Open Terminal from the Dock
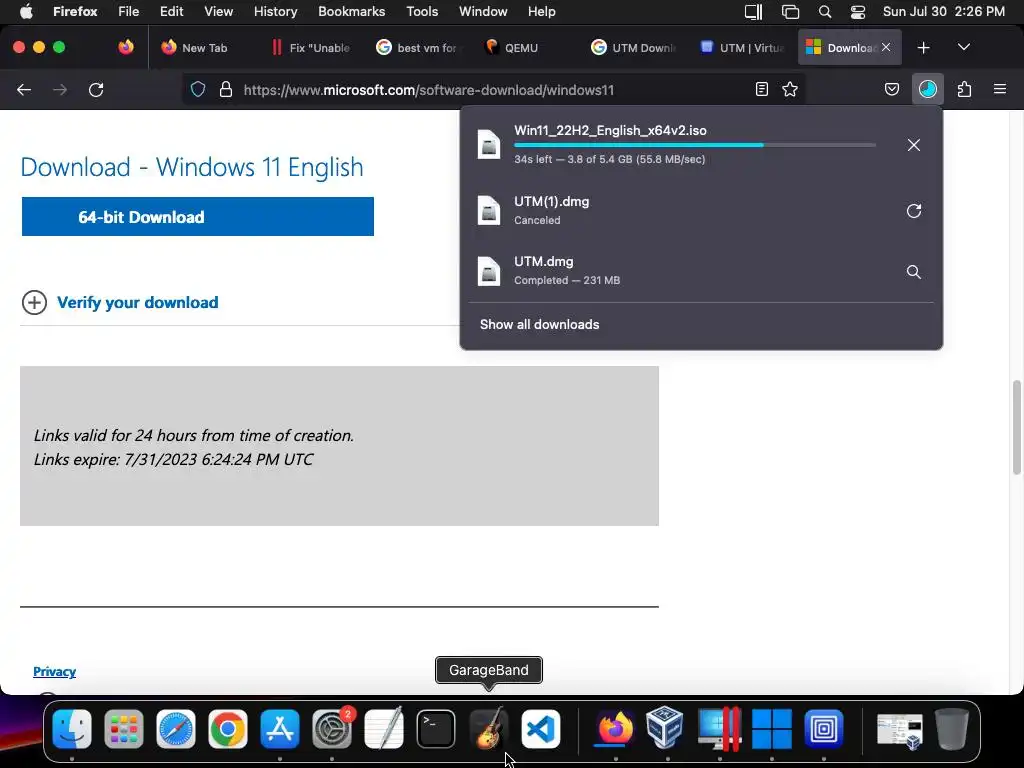Viewport: 1024px width, 768px height. click(x=436, y=728)
